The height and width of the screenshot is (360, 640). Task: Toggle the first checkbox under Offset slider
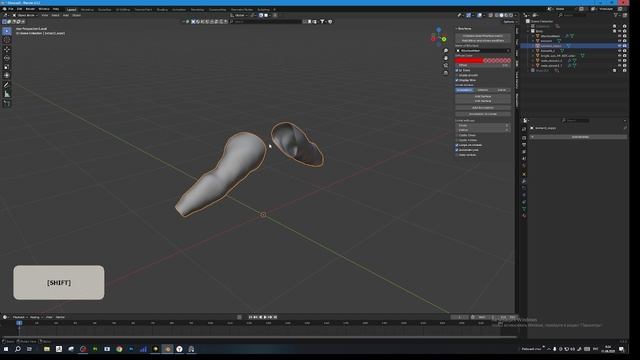tap(457, 70)
